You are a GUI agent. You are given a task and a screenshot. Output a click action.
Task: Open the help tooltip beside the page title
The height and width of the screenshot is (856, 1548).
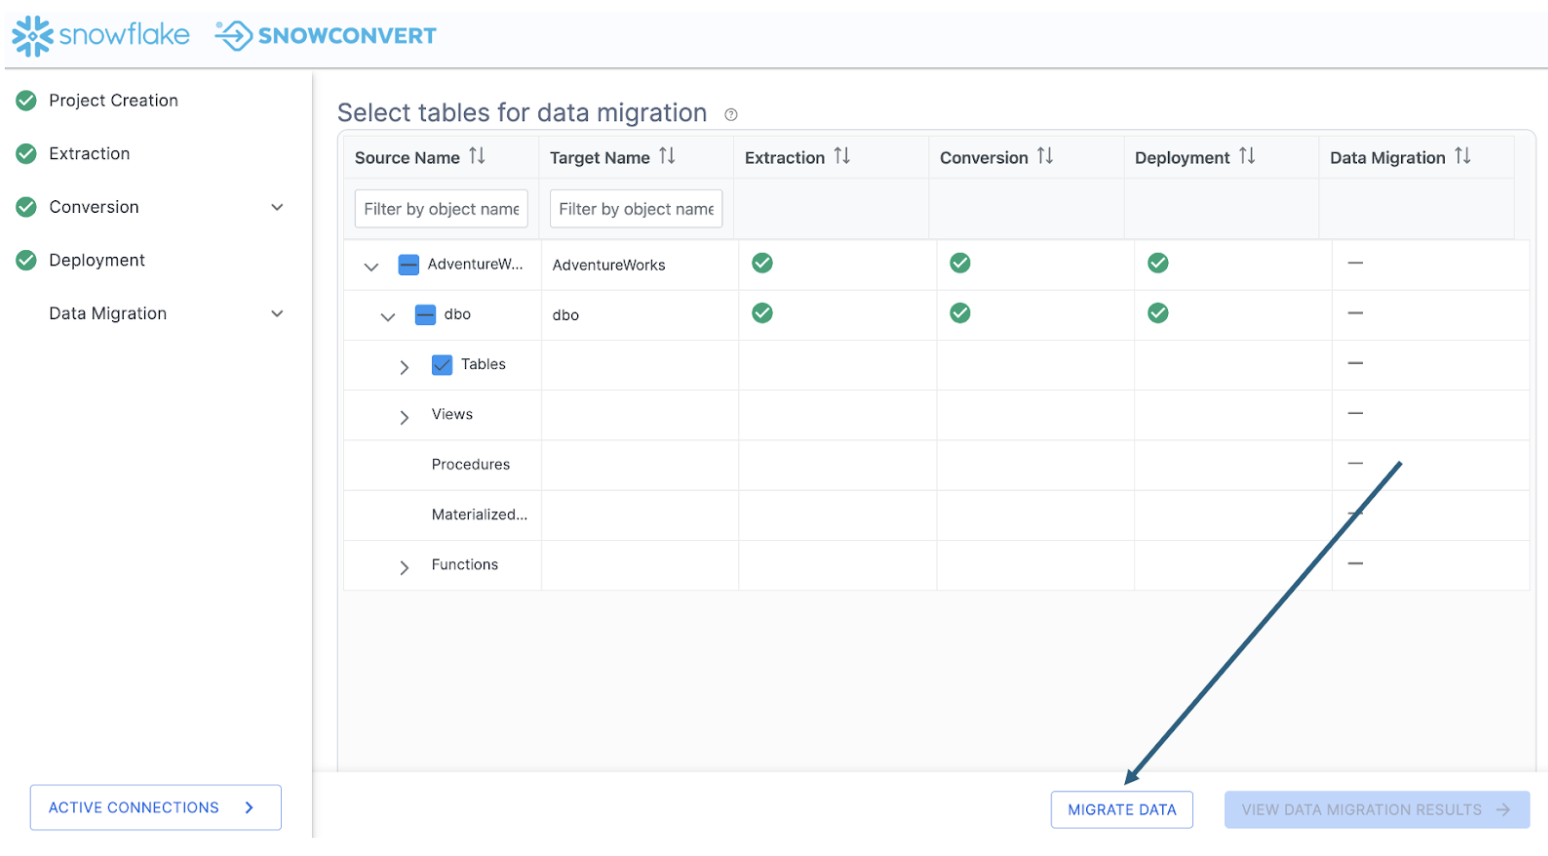(x=731, y=114)
